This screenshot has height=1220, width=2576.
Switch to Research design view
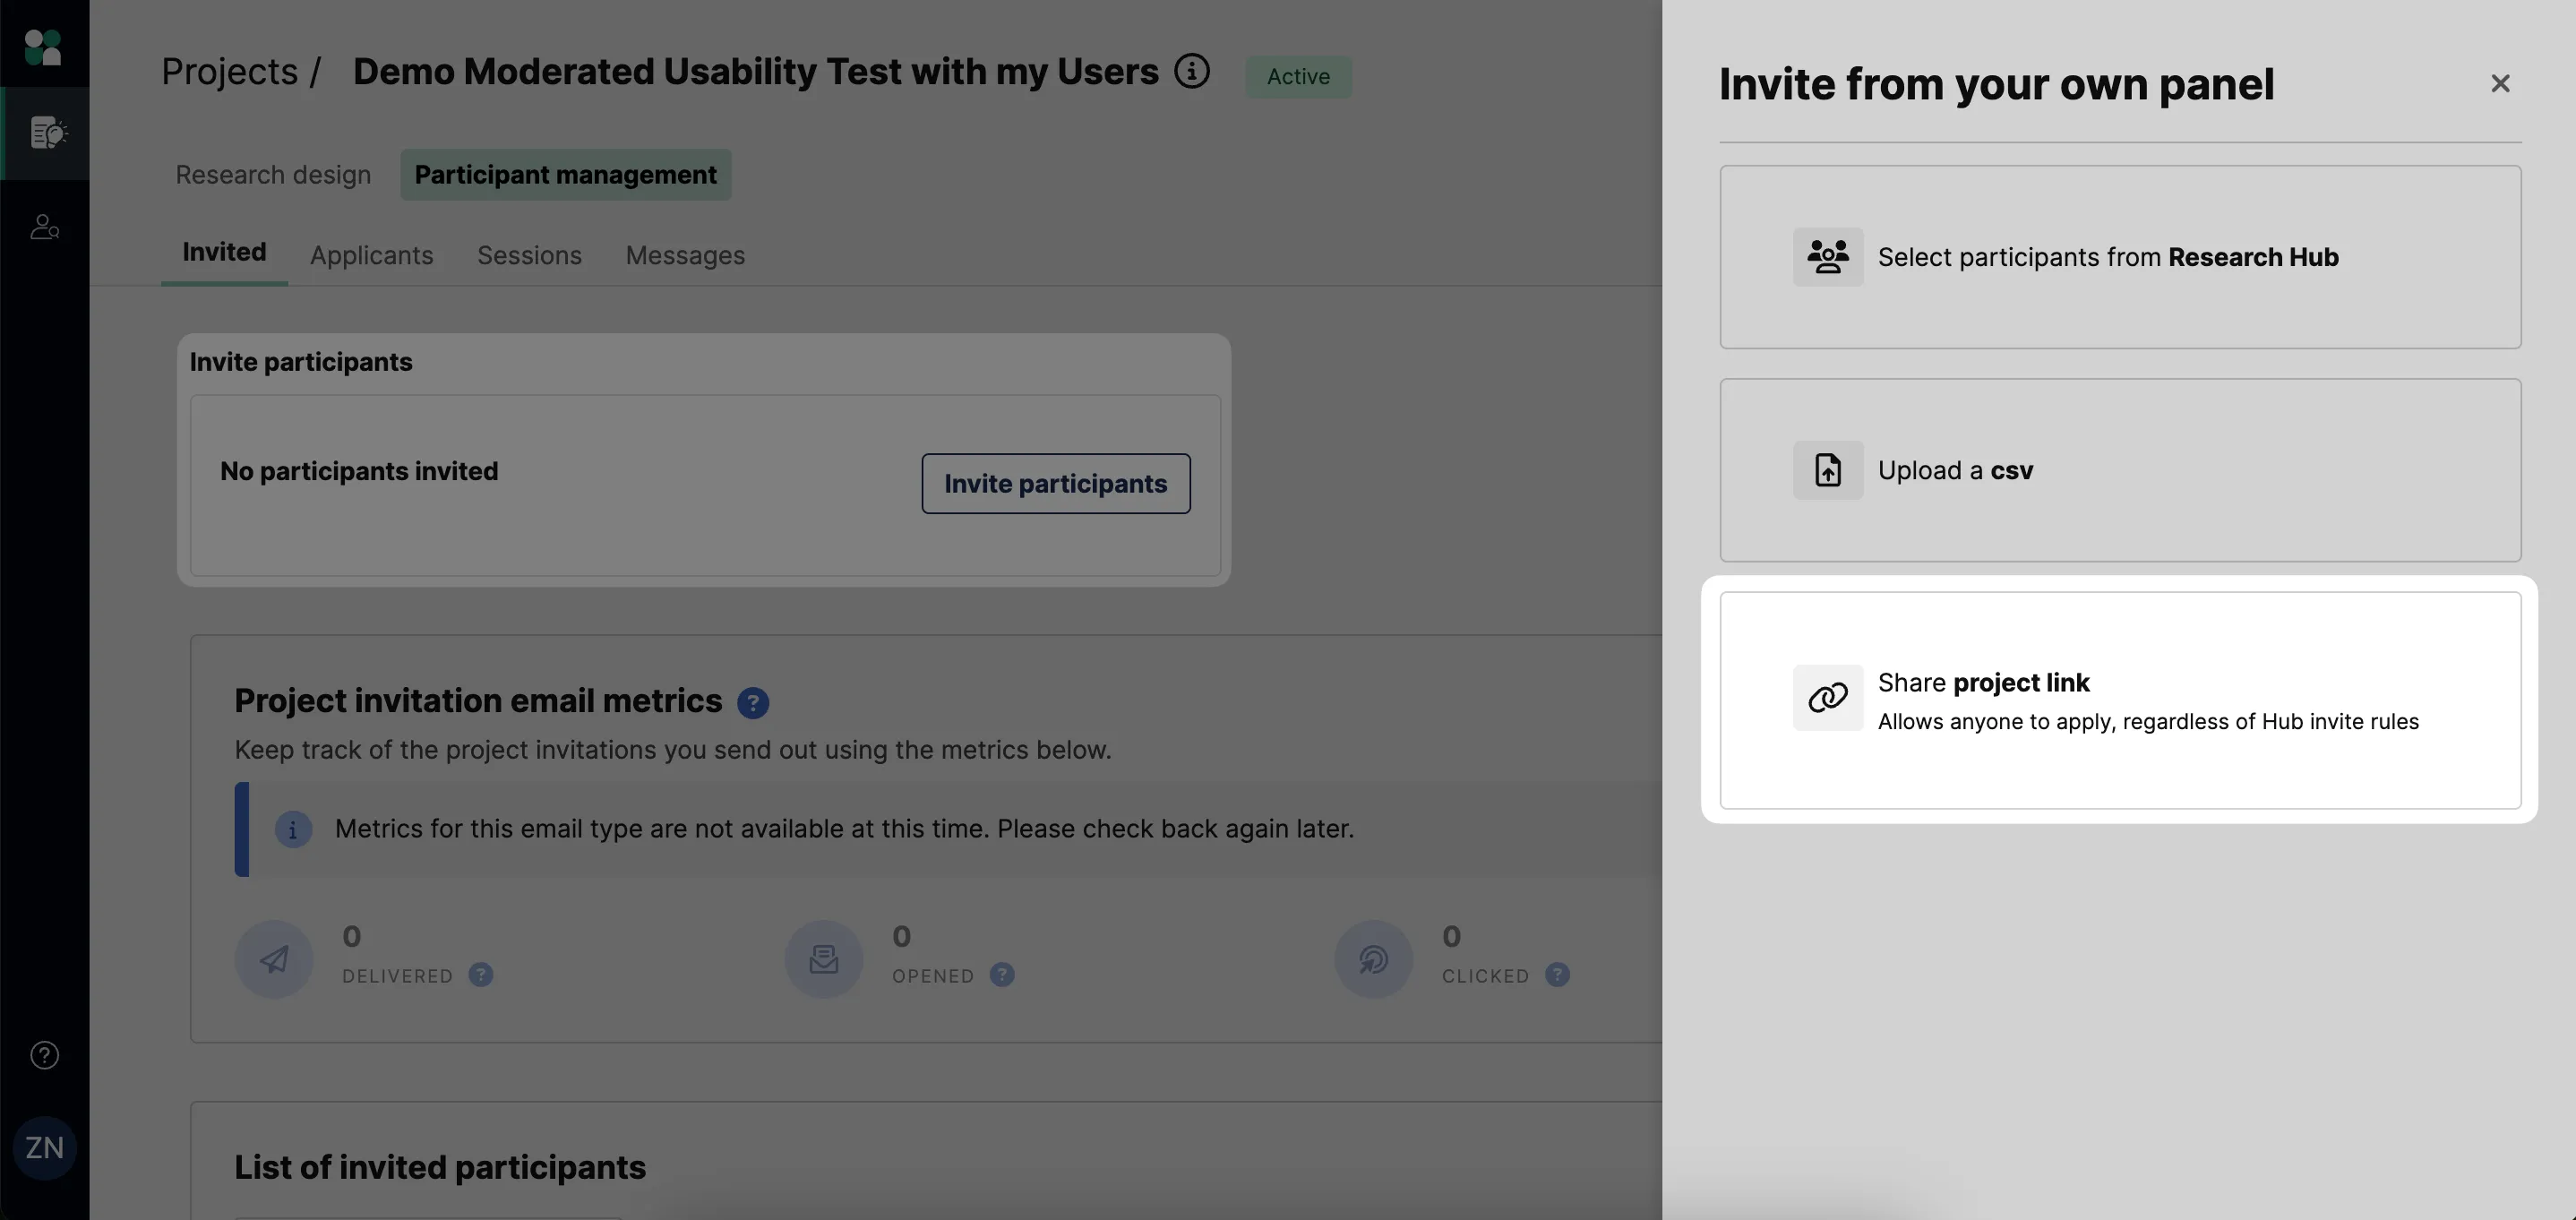pos(272,174)
